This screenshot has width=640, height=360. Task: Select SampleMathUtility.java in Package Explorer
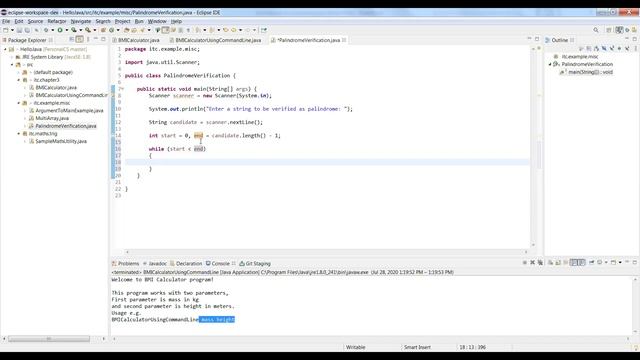pyautogui.click(x=61, y=141)
